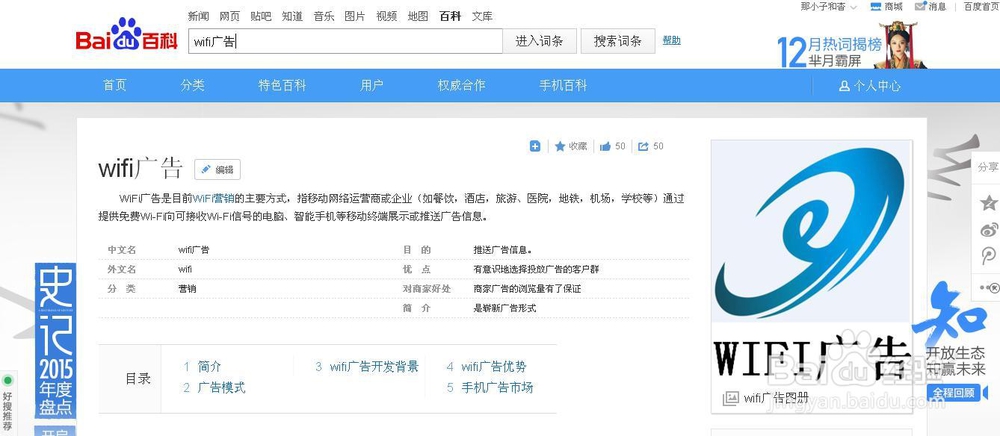The width and height of the screenshot is (1000, 436).
Task: Click the 进入词条 button
Action: (x=540, y=41)
